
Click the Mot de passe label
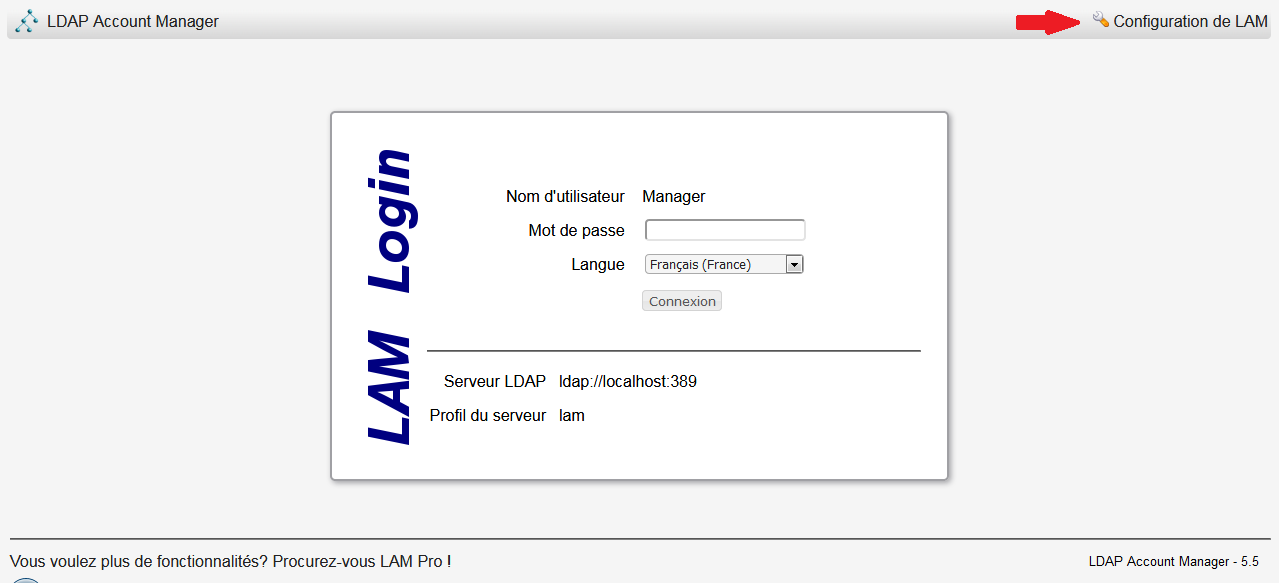(576, 231)
